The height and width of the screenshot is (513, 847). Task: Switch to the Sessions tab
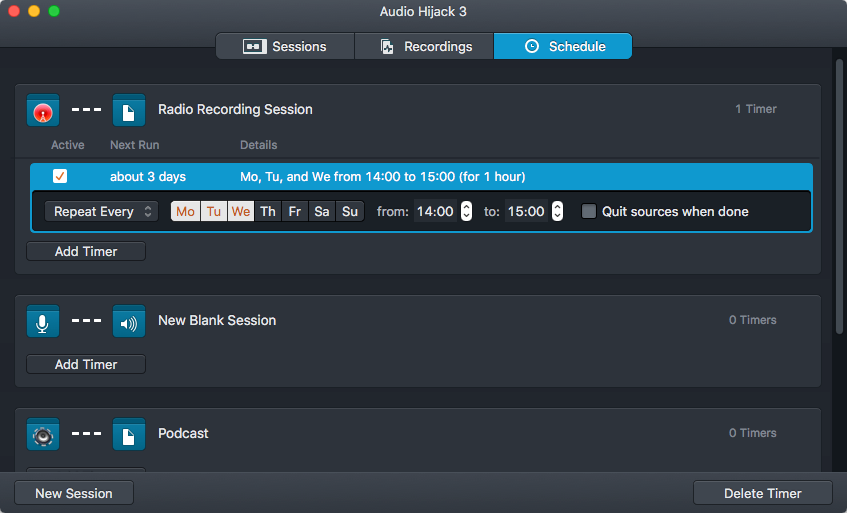(x=285, y=47)
